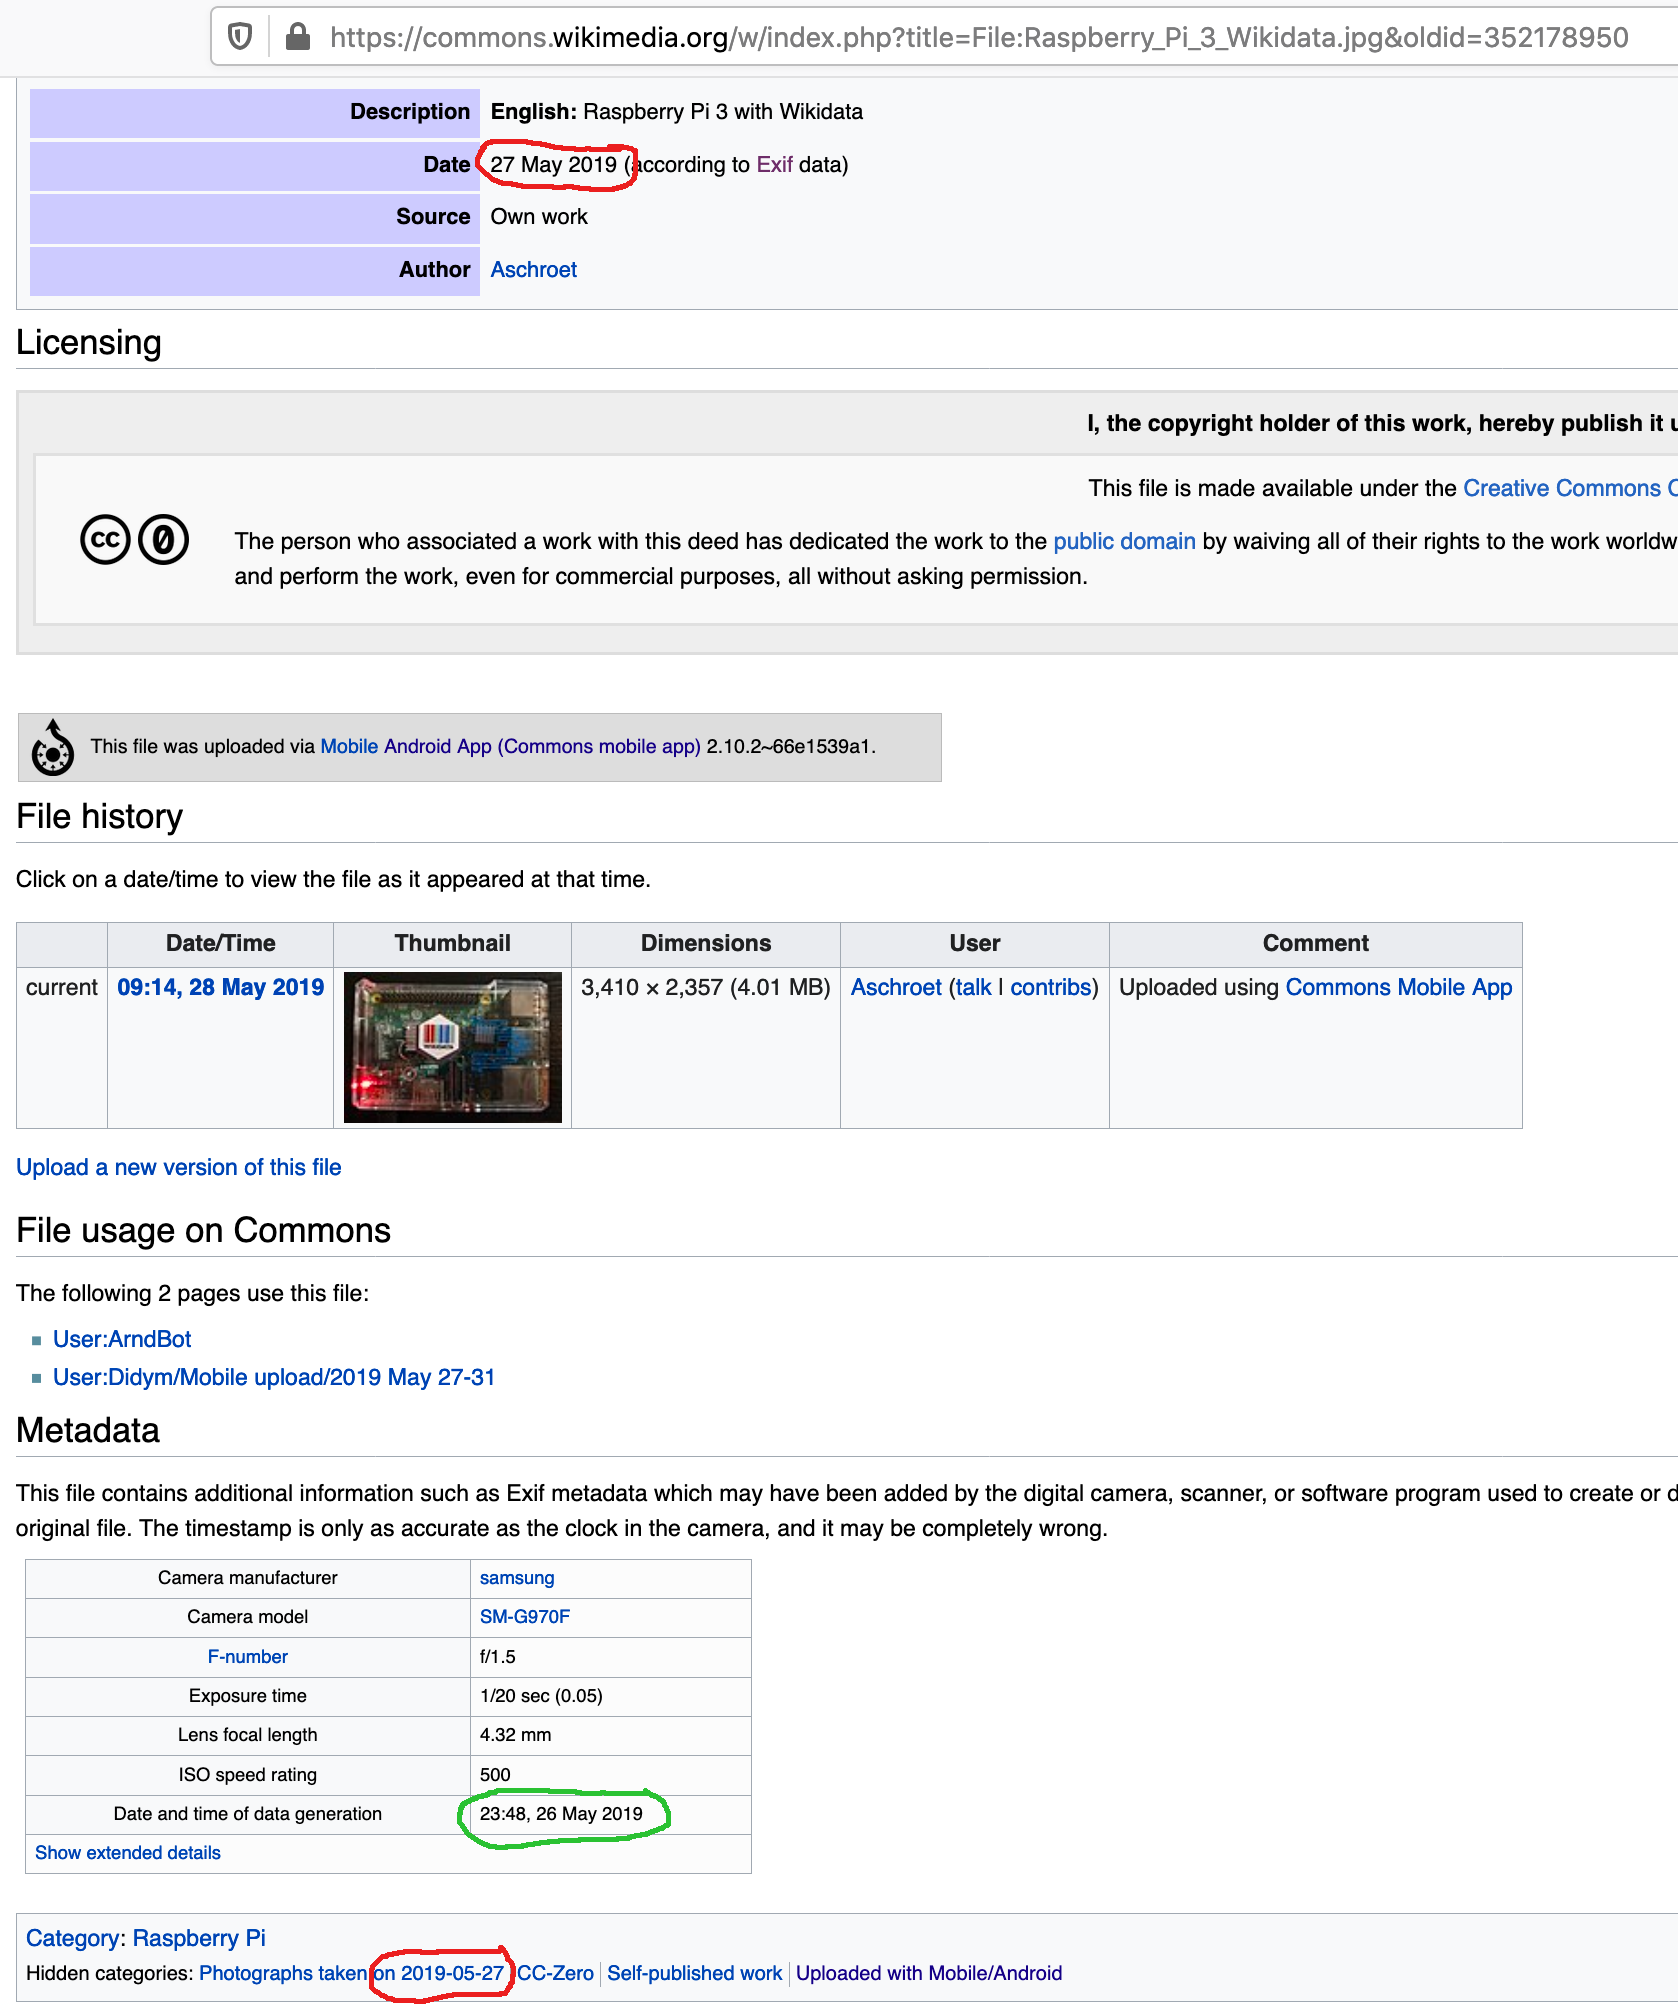Image resolution: width=1678 pixels, height=2014 pixels.
Task: Click Upload a new version of this file
Action: click(179, 1168)
